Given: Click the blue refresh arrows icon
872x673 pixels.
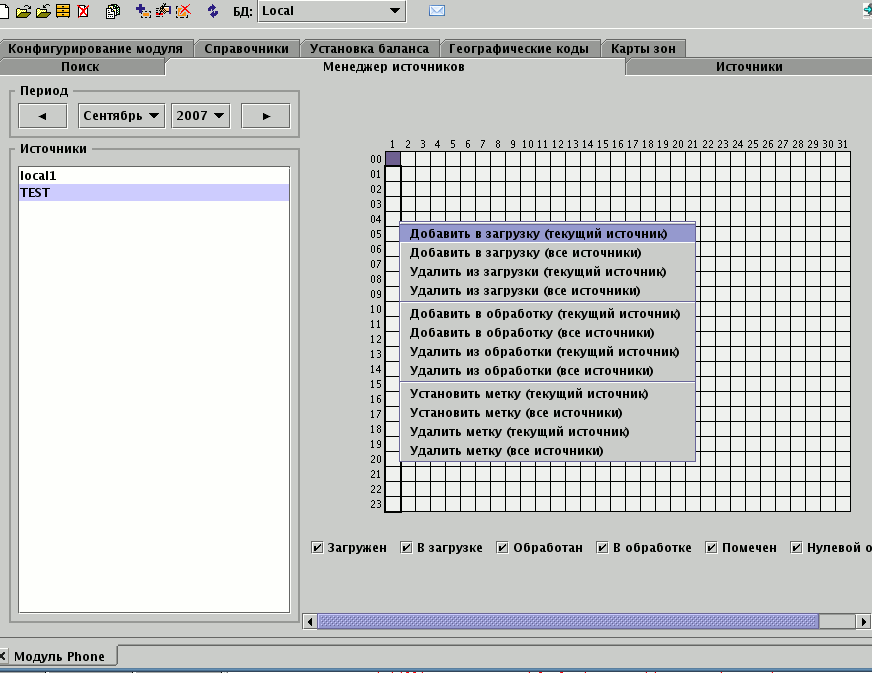Looking at the screenshot, I should pyautogui.click(x=212, y=11).
